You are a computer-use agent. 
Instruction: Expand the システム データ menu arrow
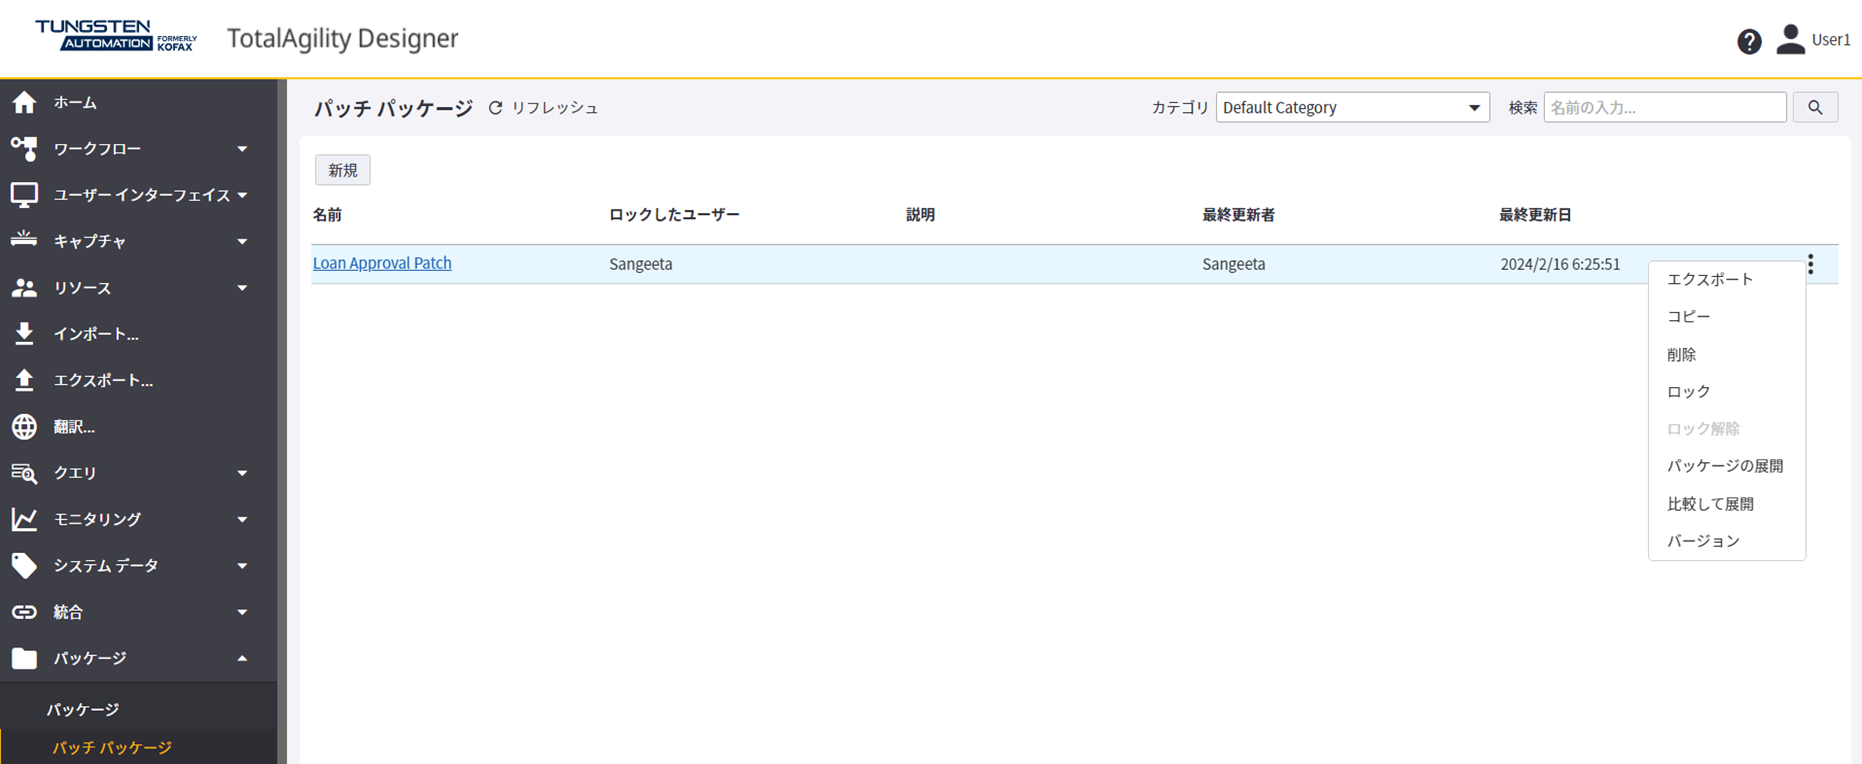(x=242, y=566)
